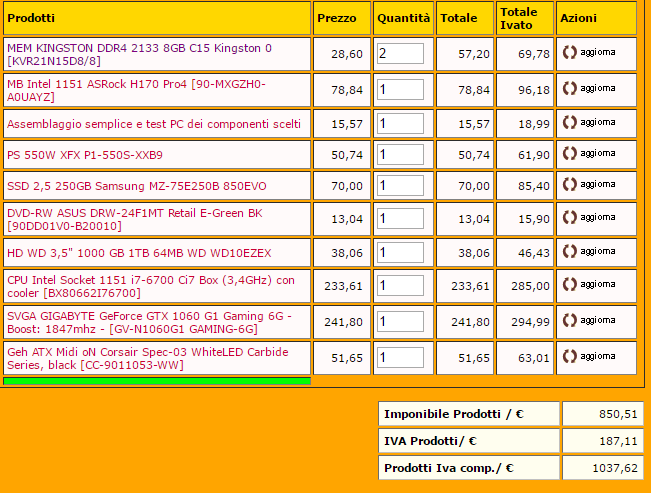Open Assemblaggio semplice e test PC link

[154, 124]
